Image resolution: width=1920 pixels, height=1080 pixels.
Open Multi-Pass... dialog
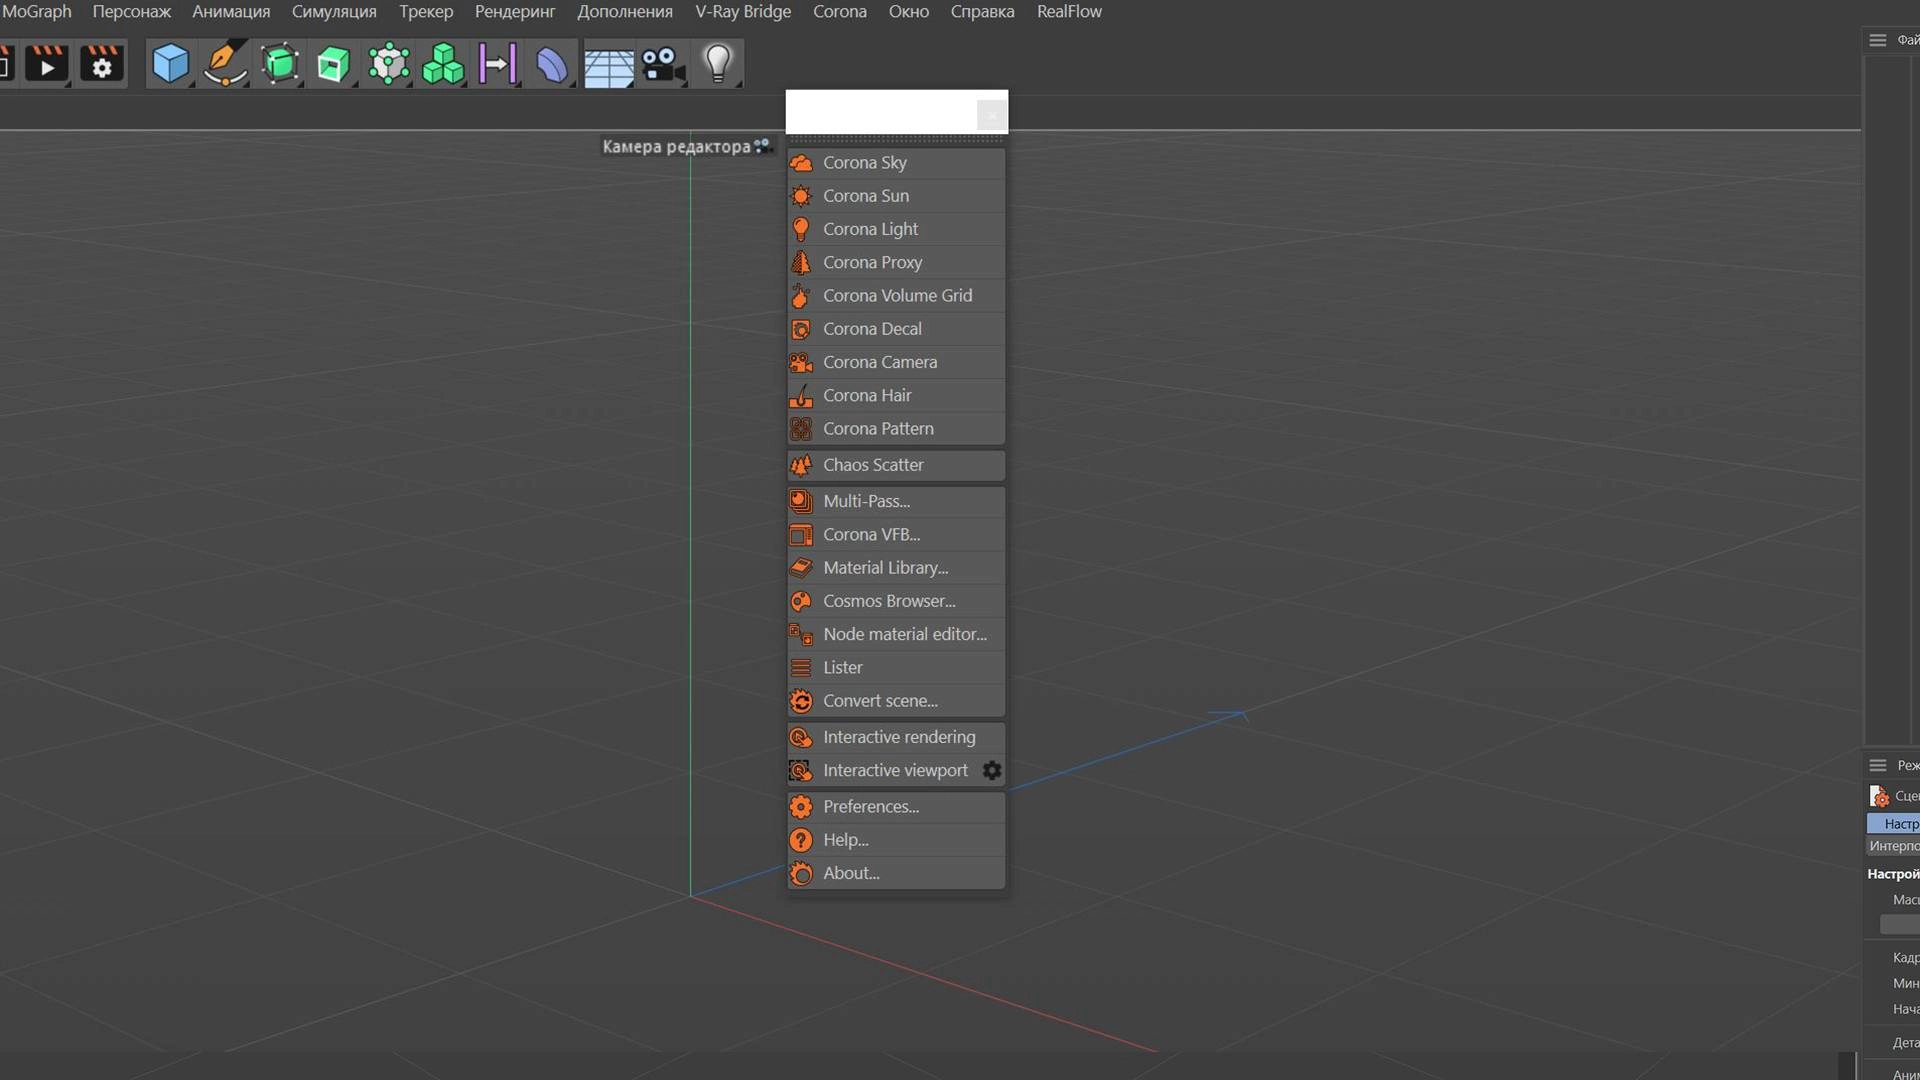896,501
